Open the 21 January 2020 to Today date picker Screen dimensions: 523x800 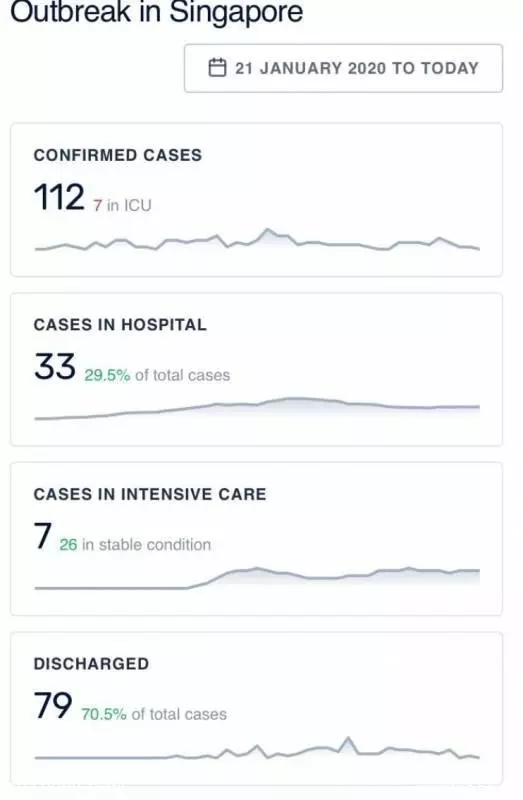[343, 68]
